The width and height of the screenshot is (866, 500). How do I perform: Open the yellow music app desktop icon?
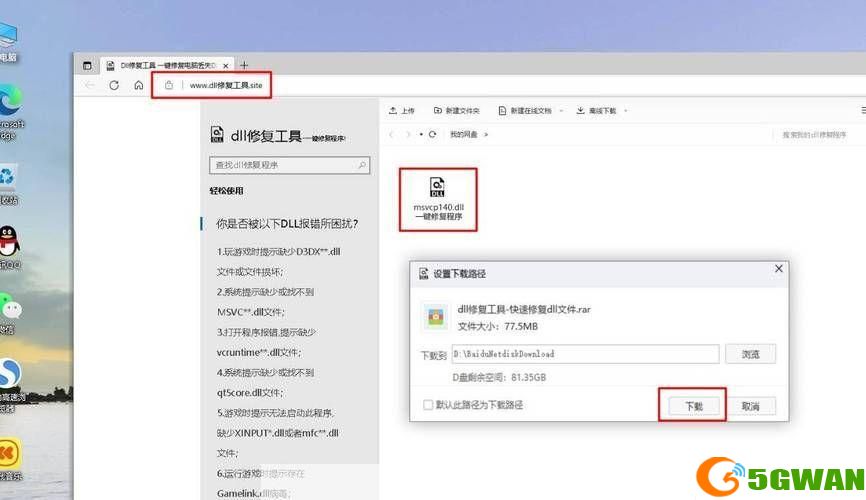(10, 459)
